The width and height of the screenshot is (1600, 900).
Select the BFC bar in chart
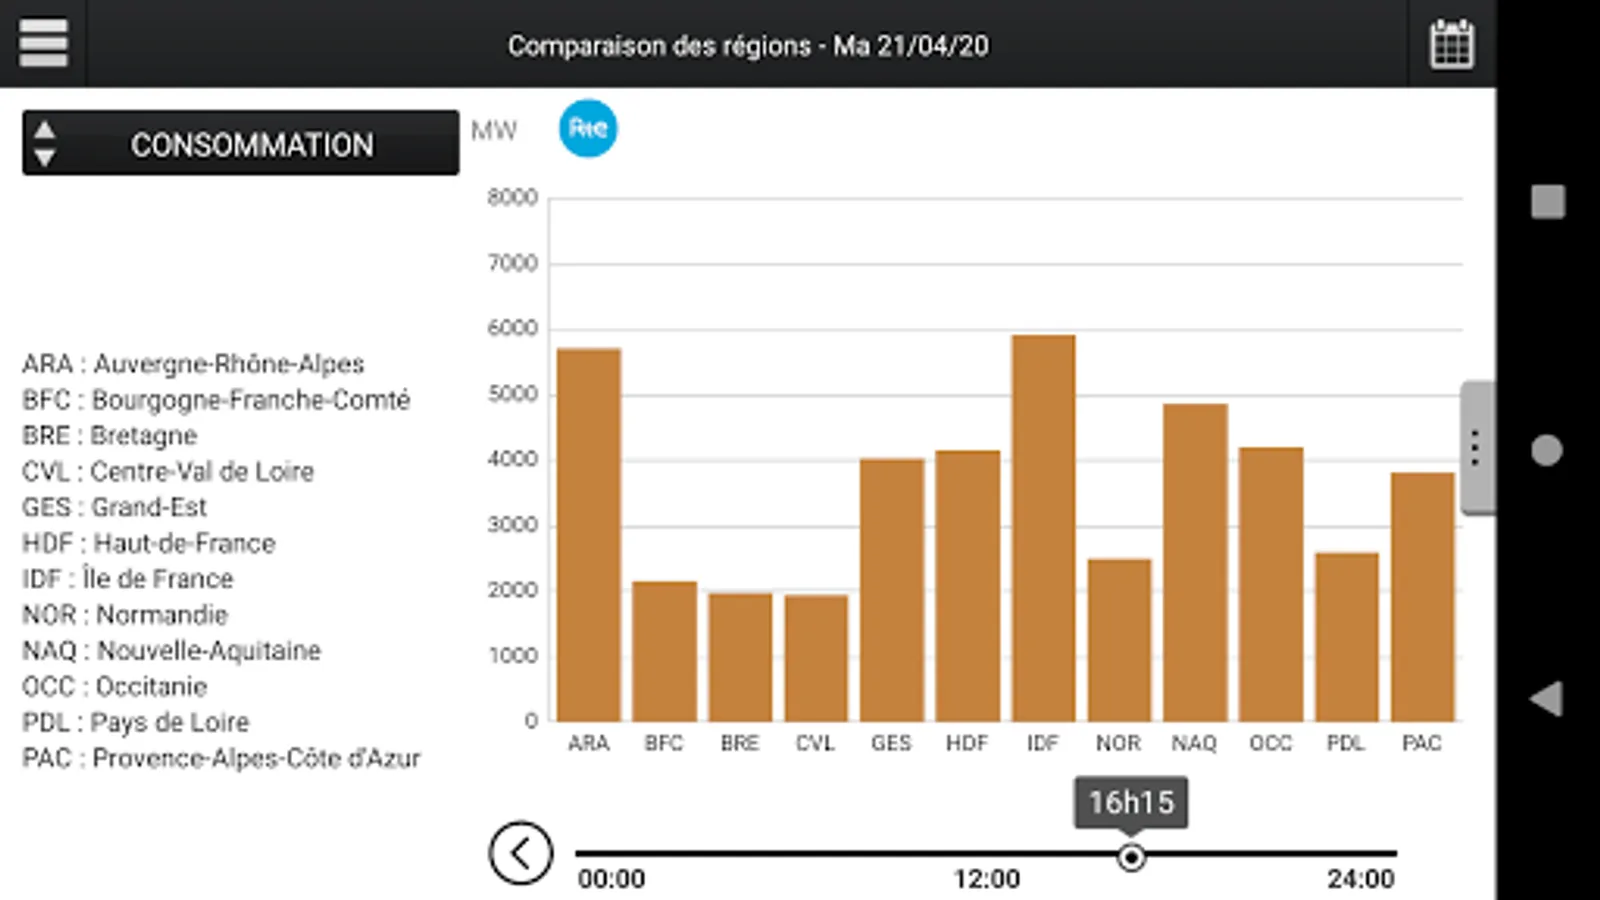point(665,651)
